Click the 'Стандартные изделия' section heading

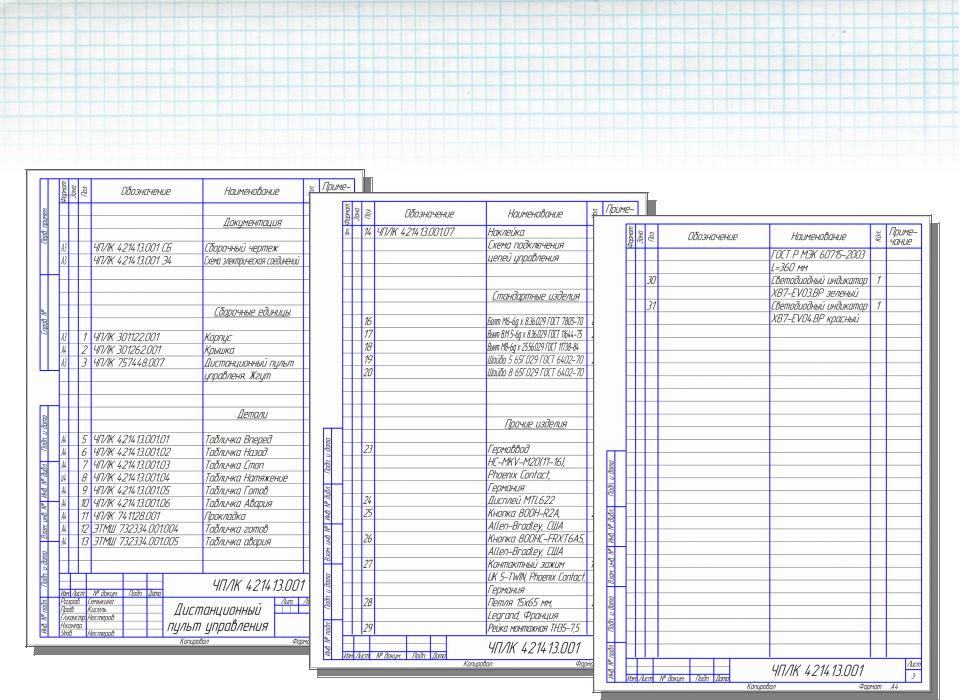536,296
